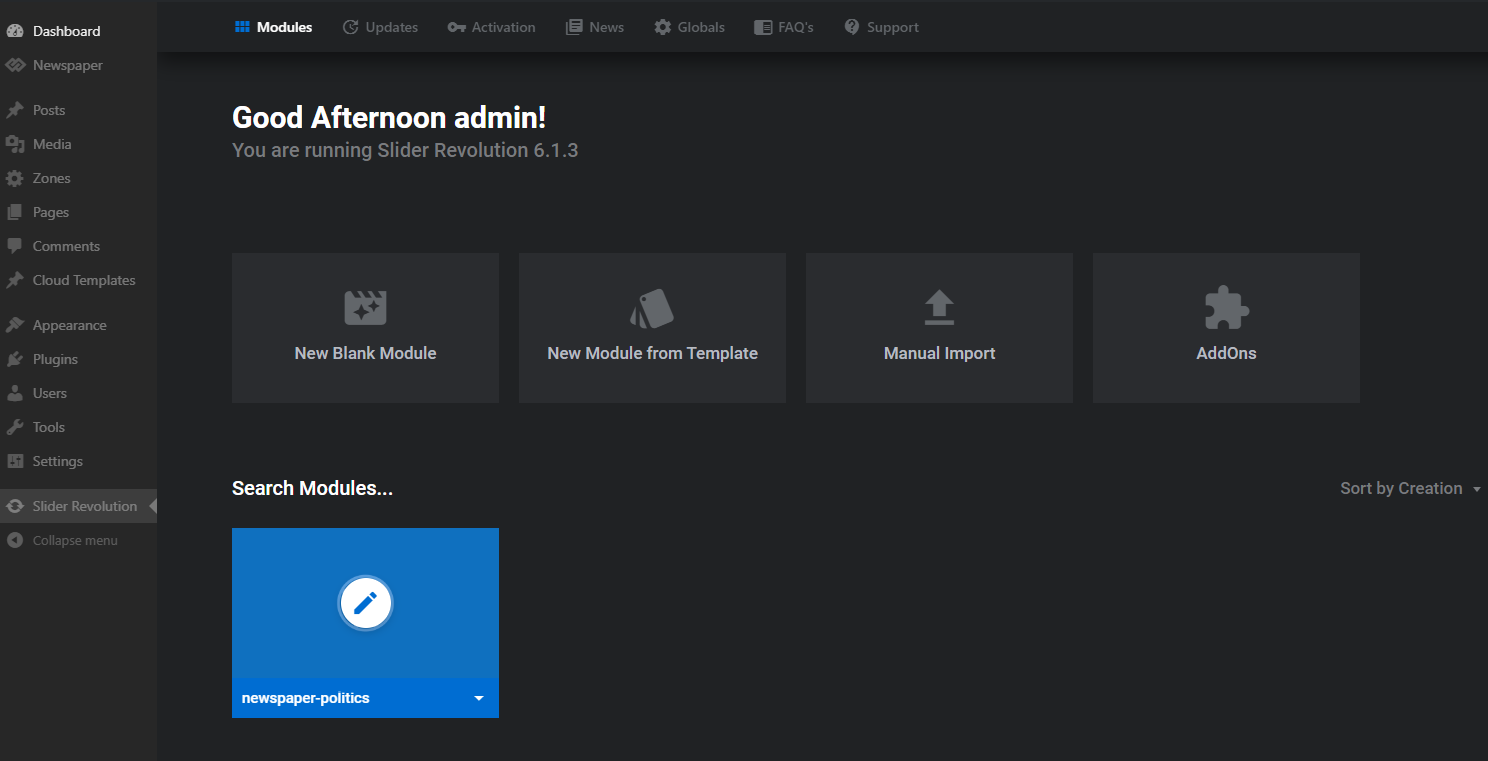Click the puzzle piece AddOns icon

(x=1226, y=308)
